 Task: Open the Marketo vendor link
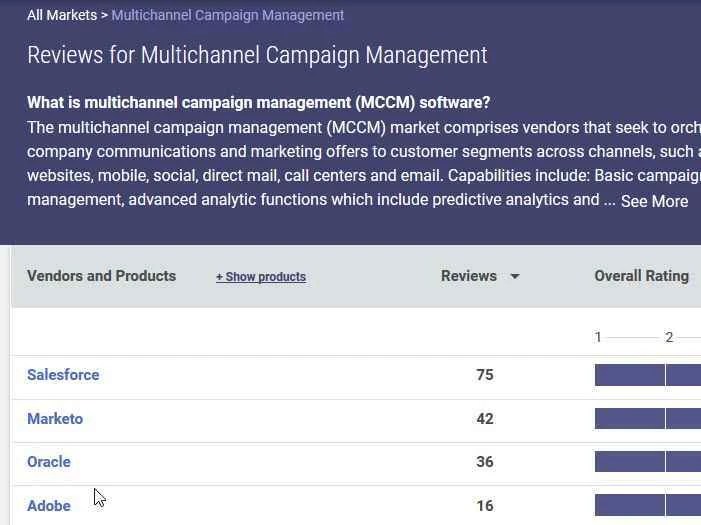pos(55,419)
